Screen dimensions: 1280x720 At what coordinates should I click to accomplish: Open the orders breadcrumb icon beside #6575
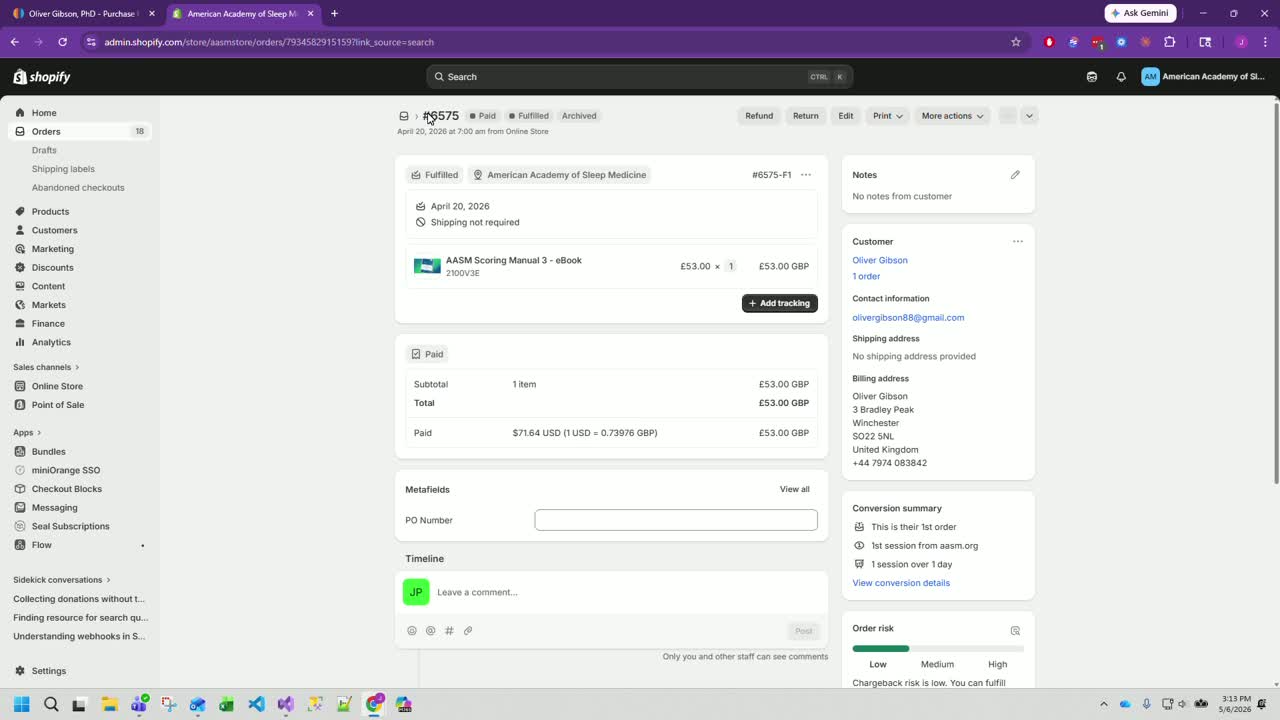(404, 116)
